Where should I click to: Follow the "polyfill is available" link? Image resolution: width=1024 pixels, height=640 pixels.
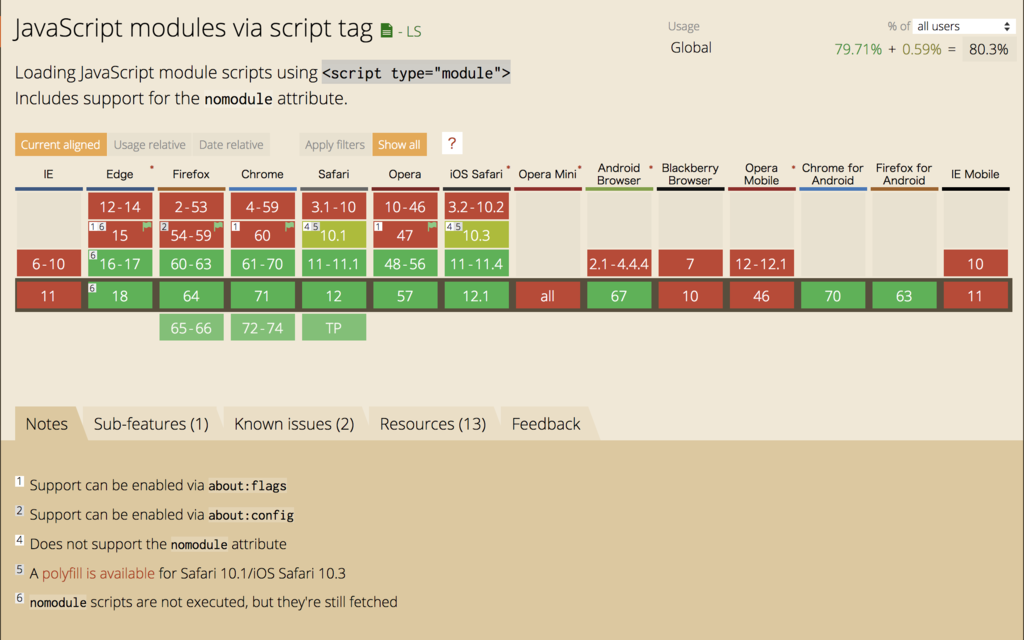98,573
